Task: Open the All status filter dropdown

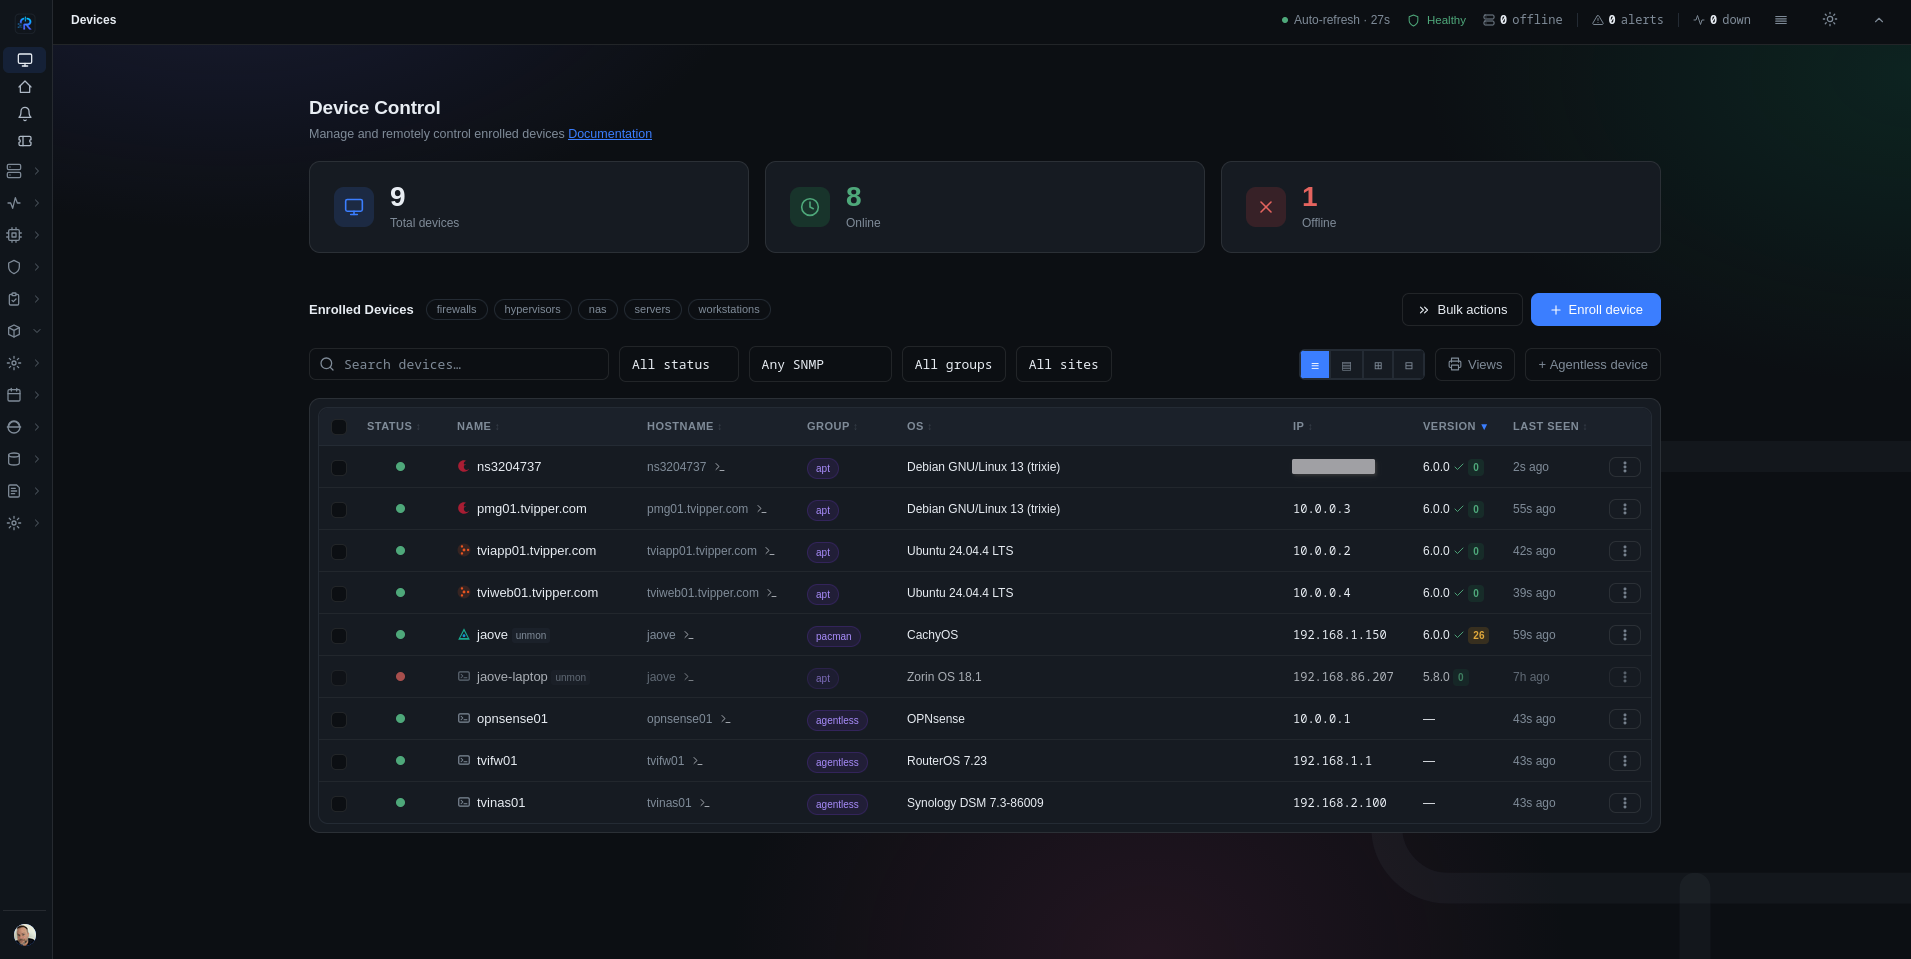Action: (679, 364)
